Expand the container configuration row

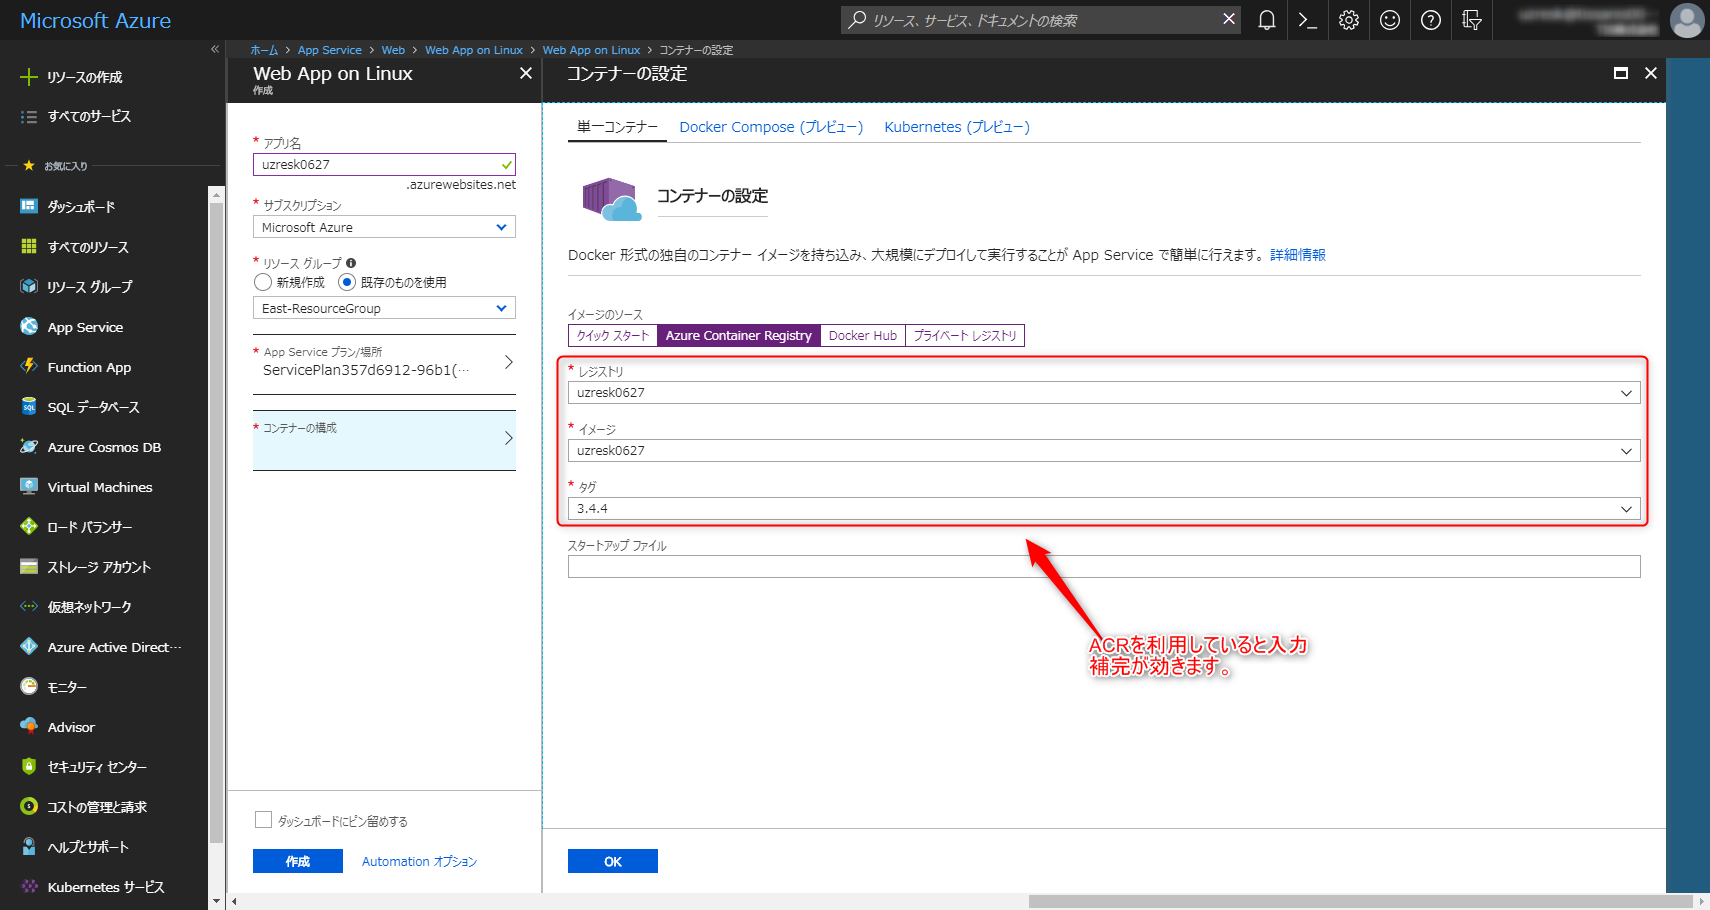384,440
